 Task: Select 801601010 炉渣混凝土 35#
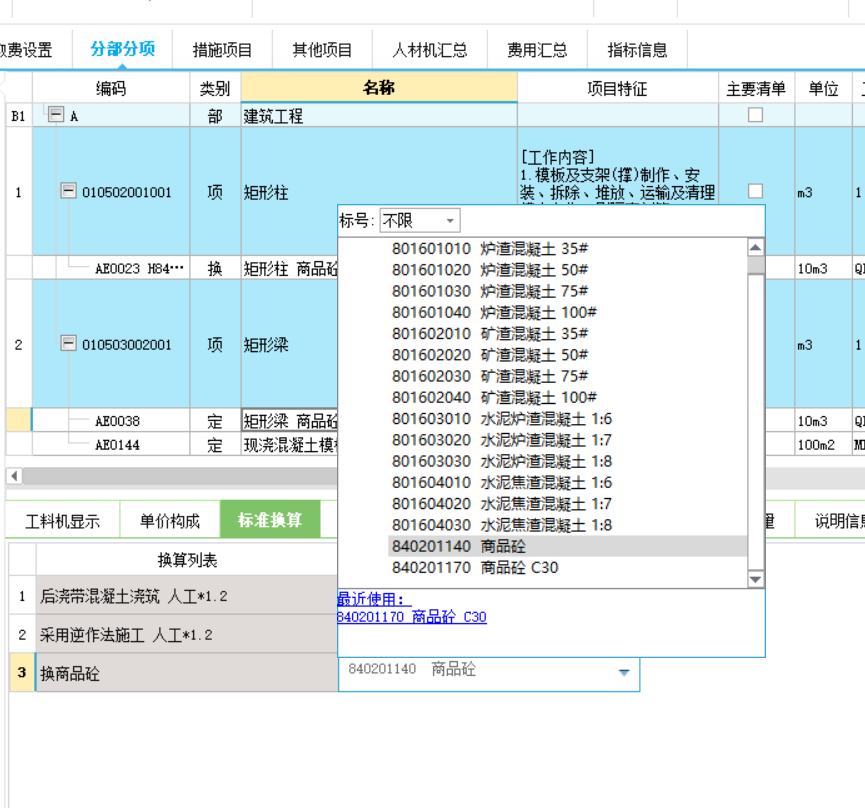coord(567,249)
